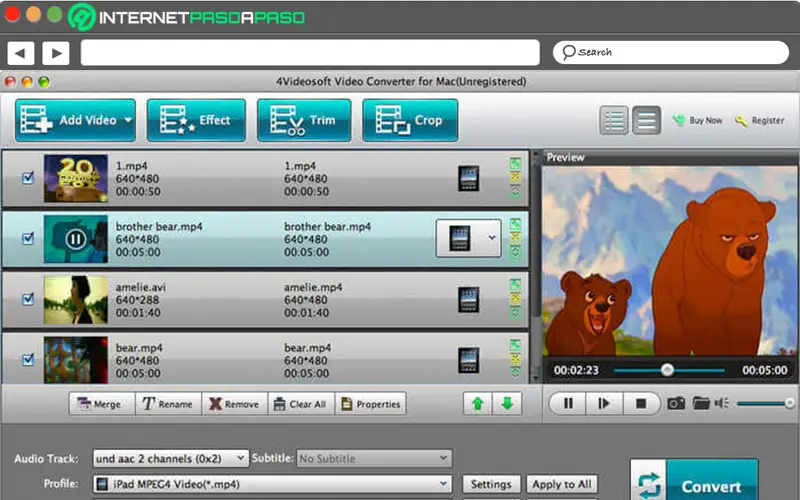
Task: Click the paused brother bear.mp4 thumbnail
Action: [76, 239]
